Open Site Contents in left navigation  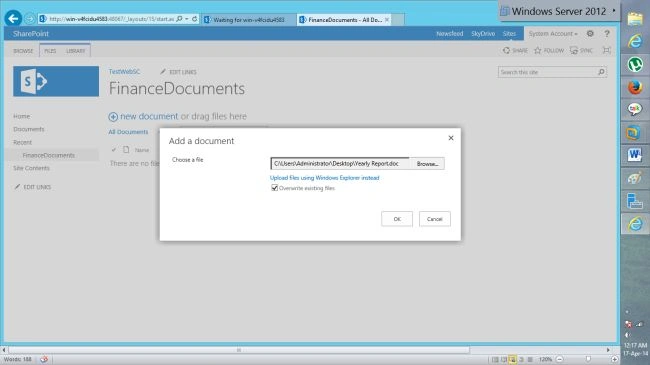(x=31, y=168)
